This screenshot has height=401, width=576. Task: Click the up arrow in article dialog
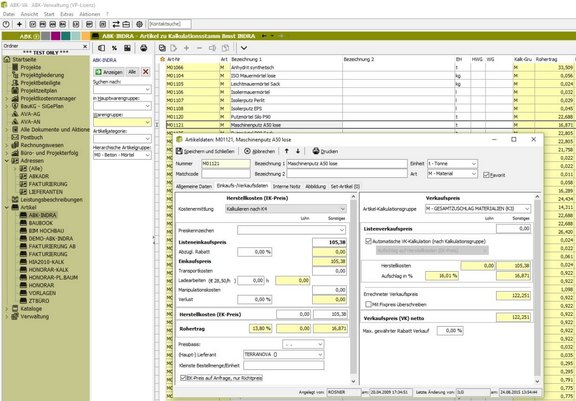(x=287, y=151)
